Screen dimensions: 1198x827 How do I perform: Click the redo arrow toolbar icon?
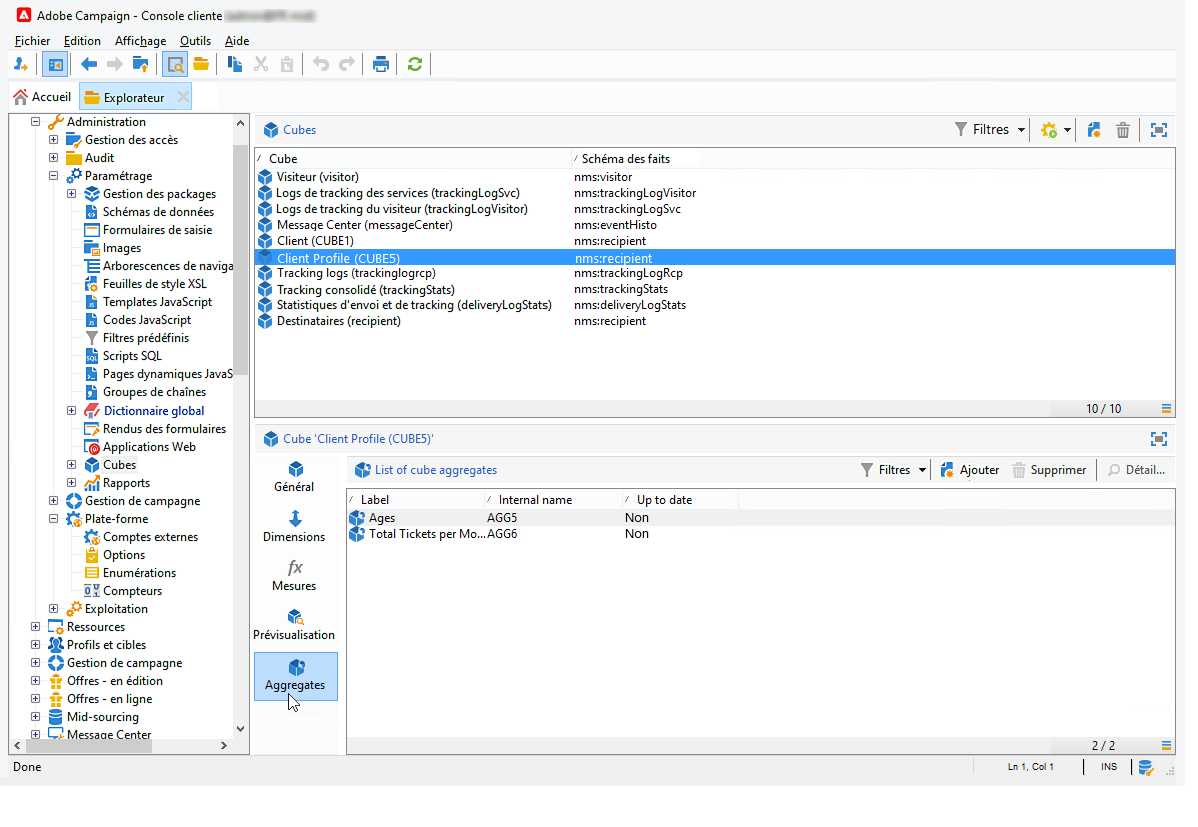347,64
